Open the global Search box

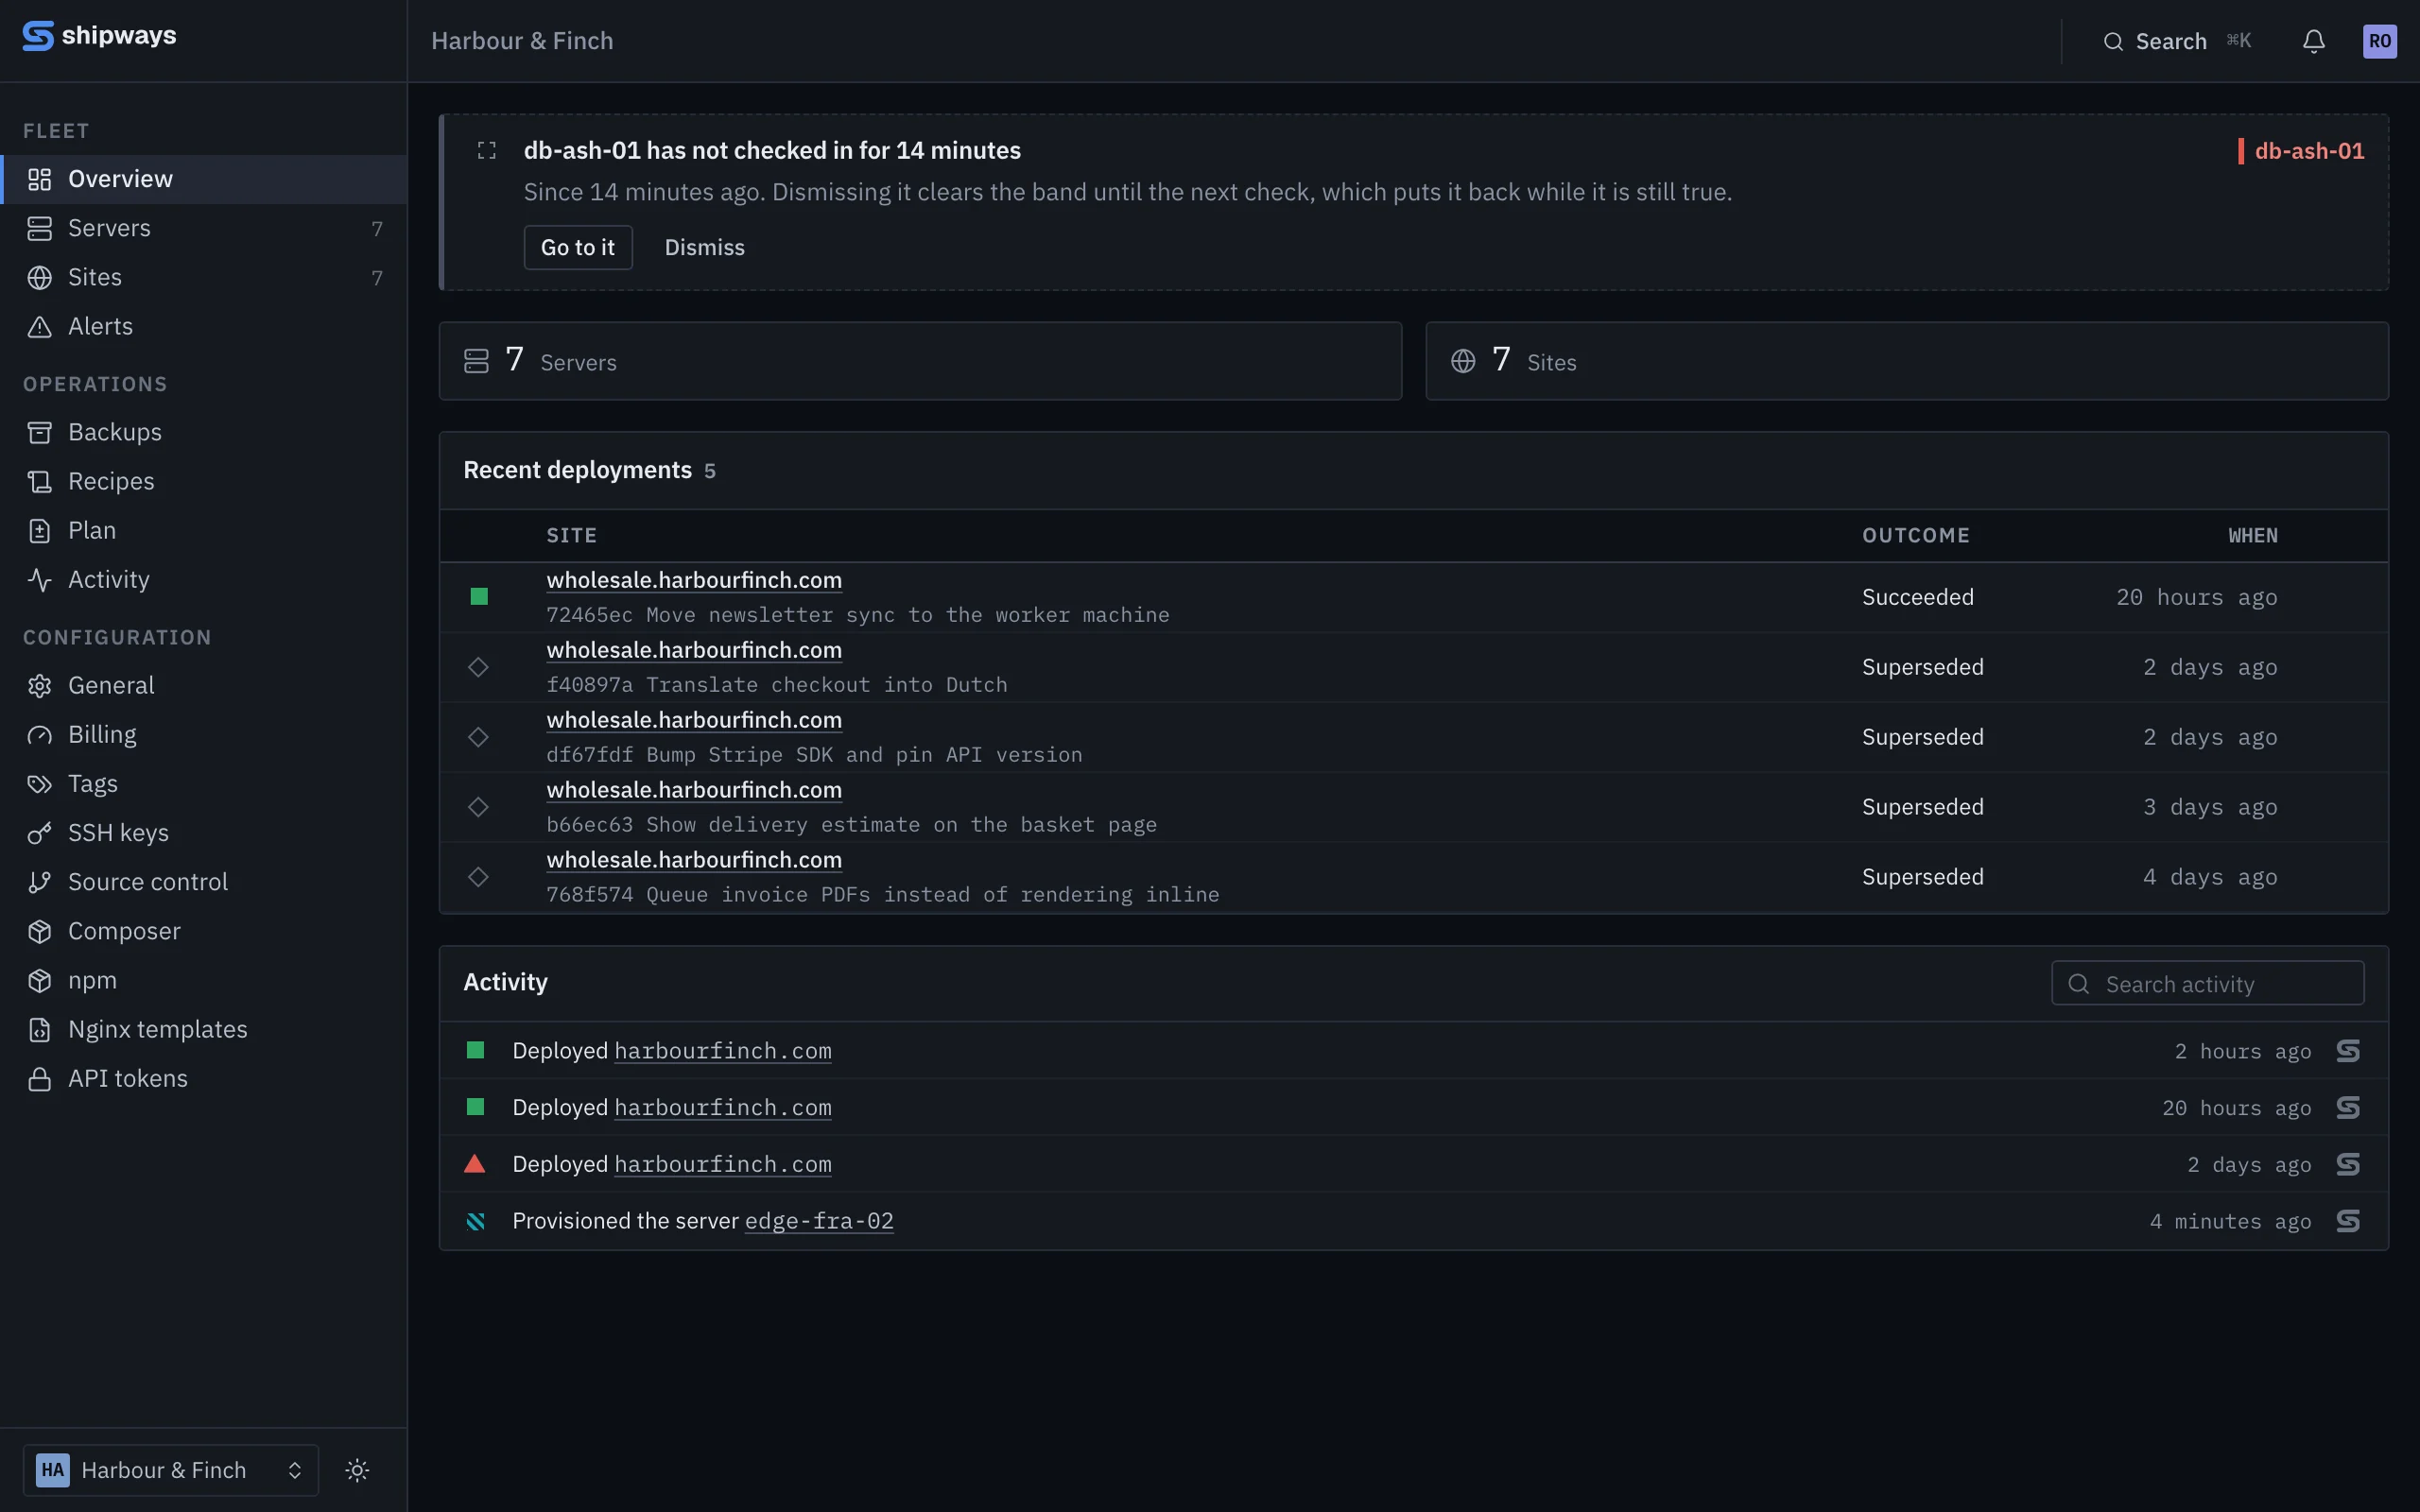[2177, 41]
